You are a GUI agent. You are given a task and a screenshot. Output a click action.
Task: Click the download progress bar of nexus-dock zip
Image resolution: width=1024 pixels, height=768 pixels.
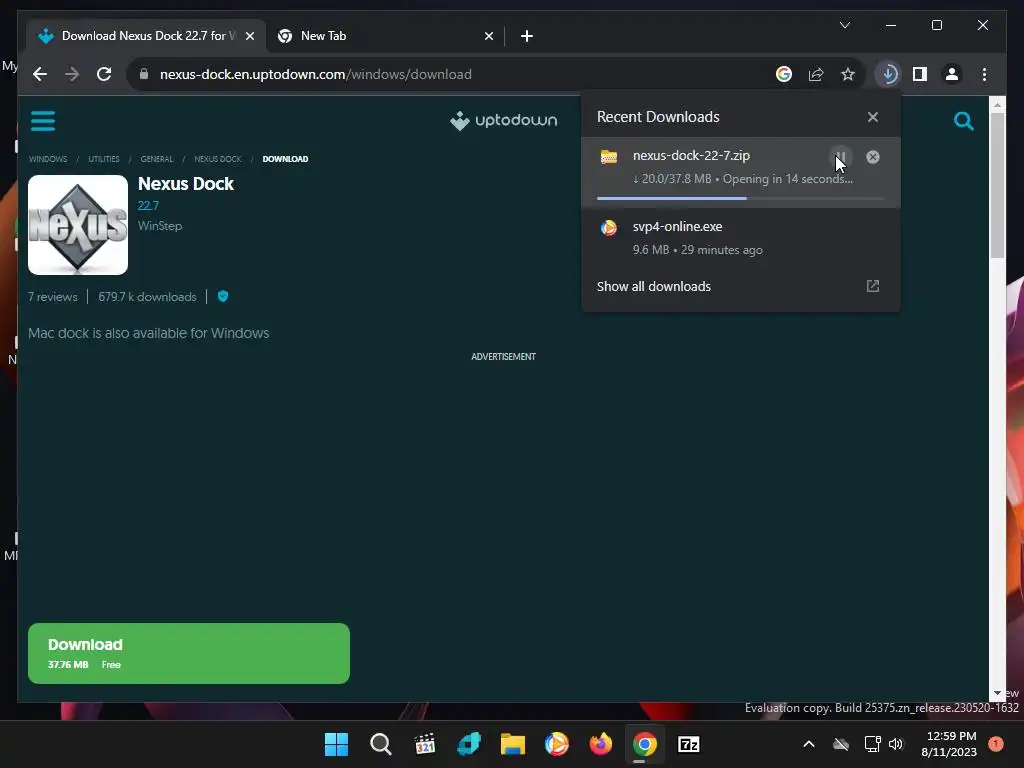pos(741,198)
